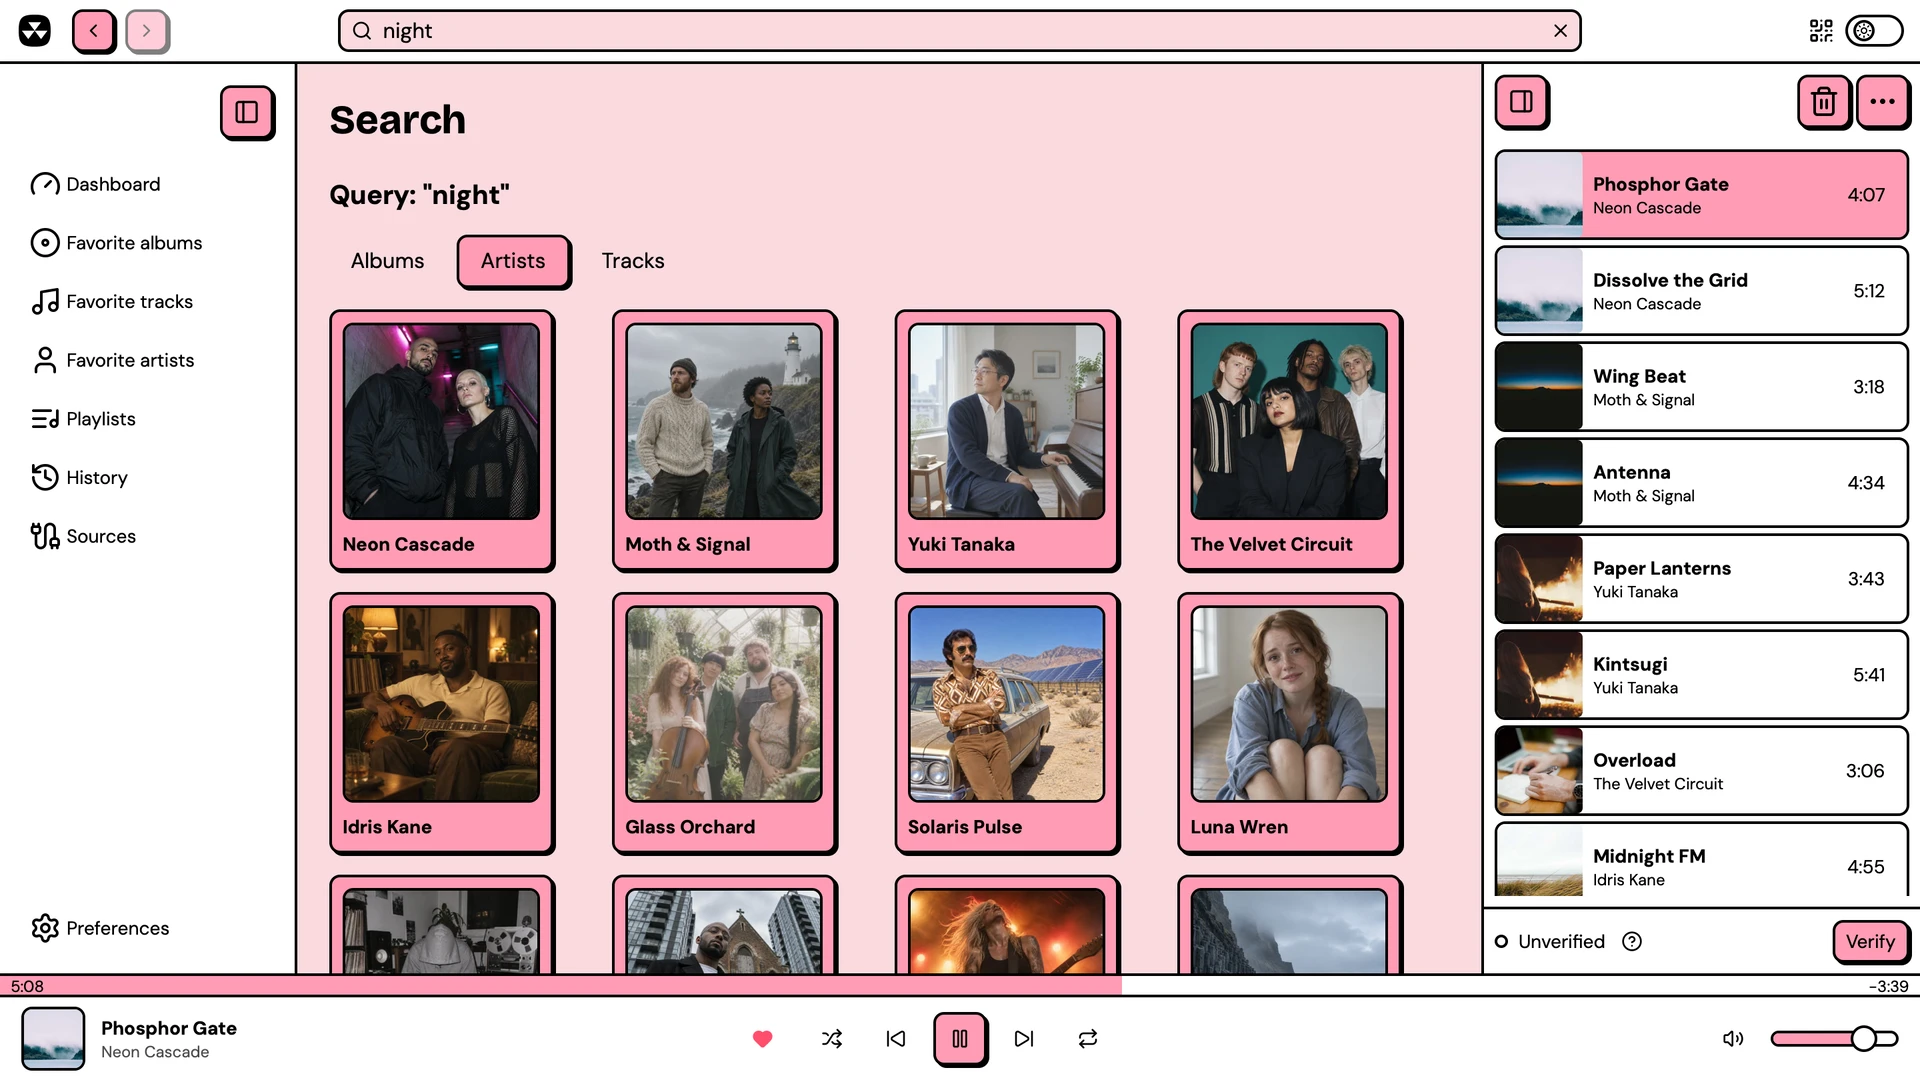Skip to the next track

(x=1024, y=1039)
